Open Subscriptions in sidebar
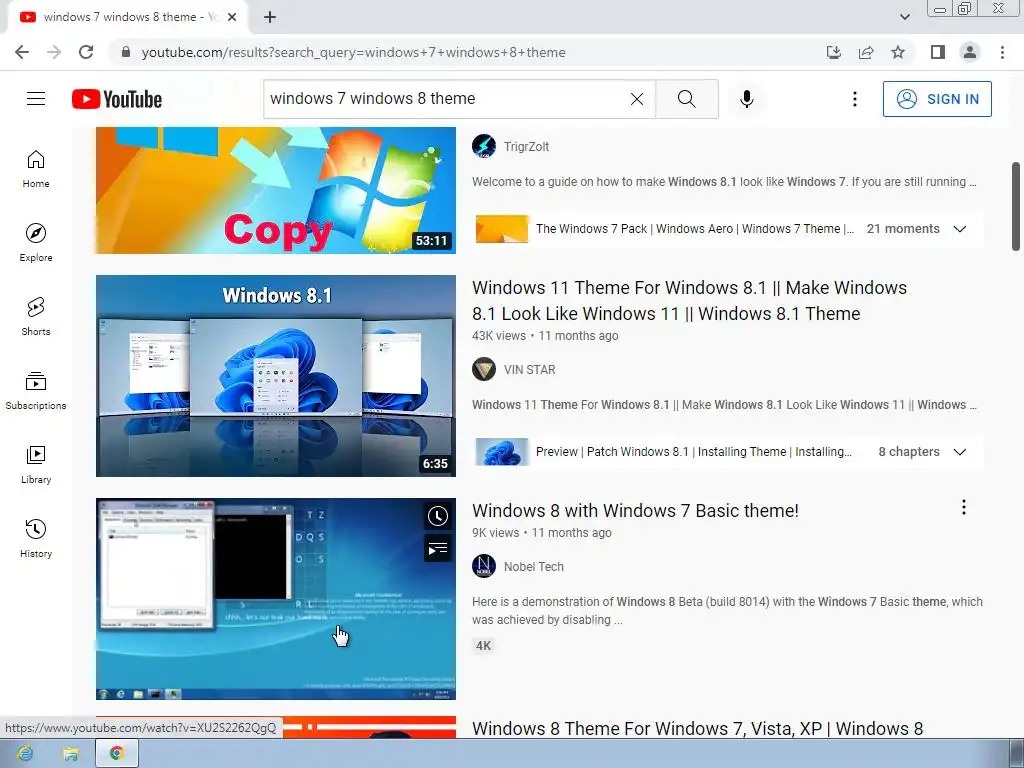Image resolution: width=1024 pixels, height=768 pixels. pos(36,391)
